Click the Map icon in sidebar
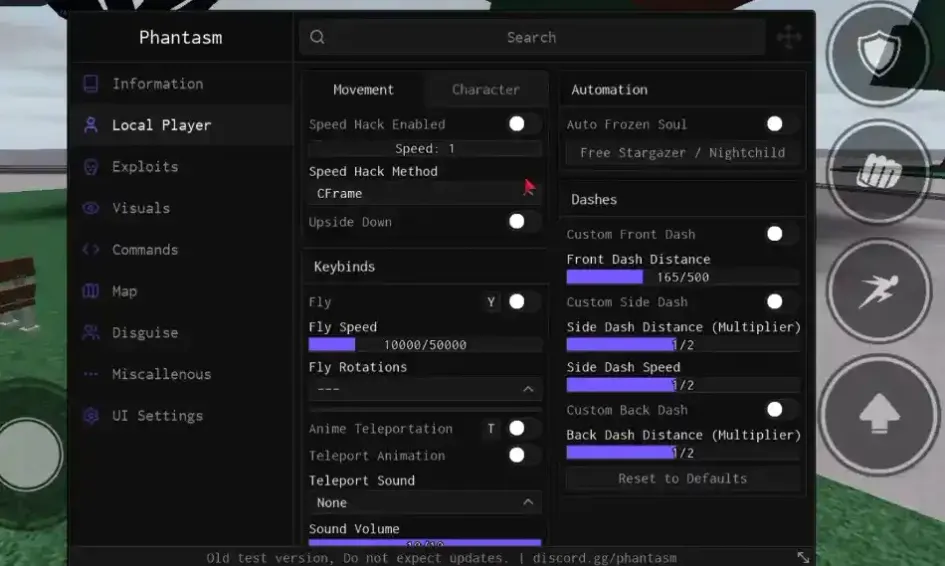The image size is (945, 566). click(x=91, y=291)
